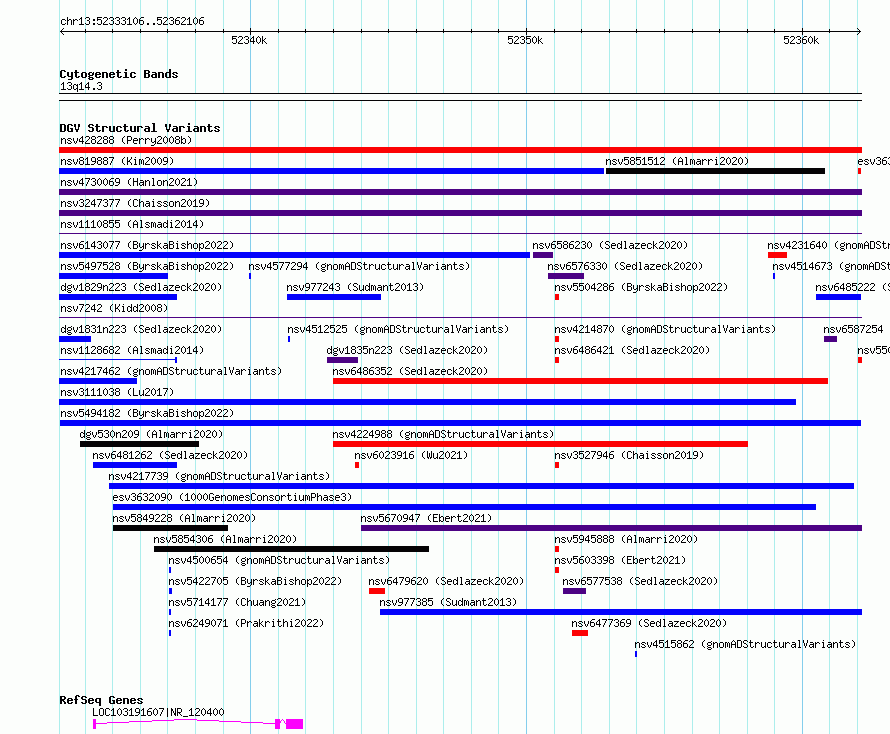This screenshot has width=890, height=734.
Task: Click nsv6143077 (ByrskaBishop2022) label
Action: (147, 245)
